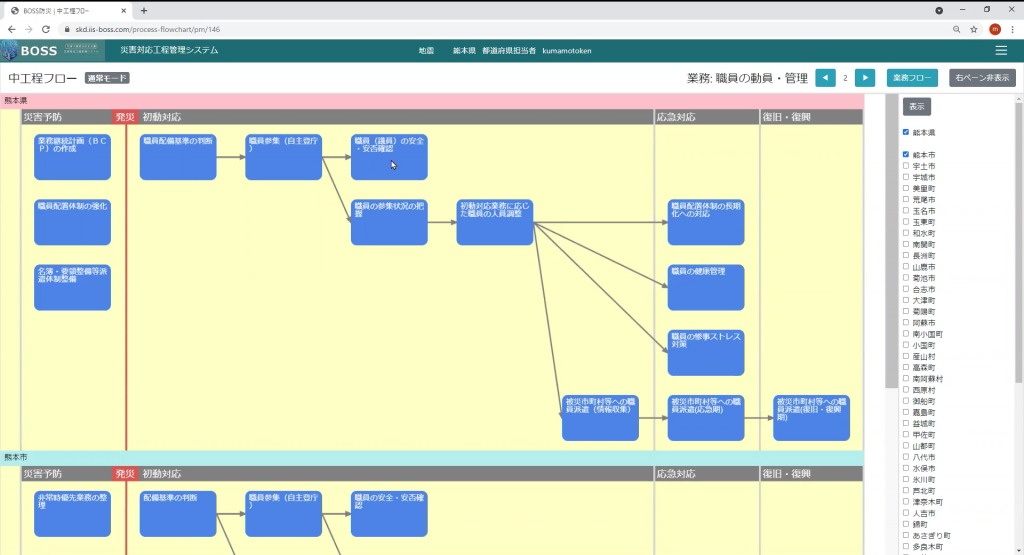Go to next task with right arrow

(865, 78)
